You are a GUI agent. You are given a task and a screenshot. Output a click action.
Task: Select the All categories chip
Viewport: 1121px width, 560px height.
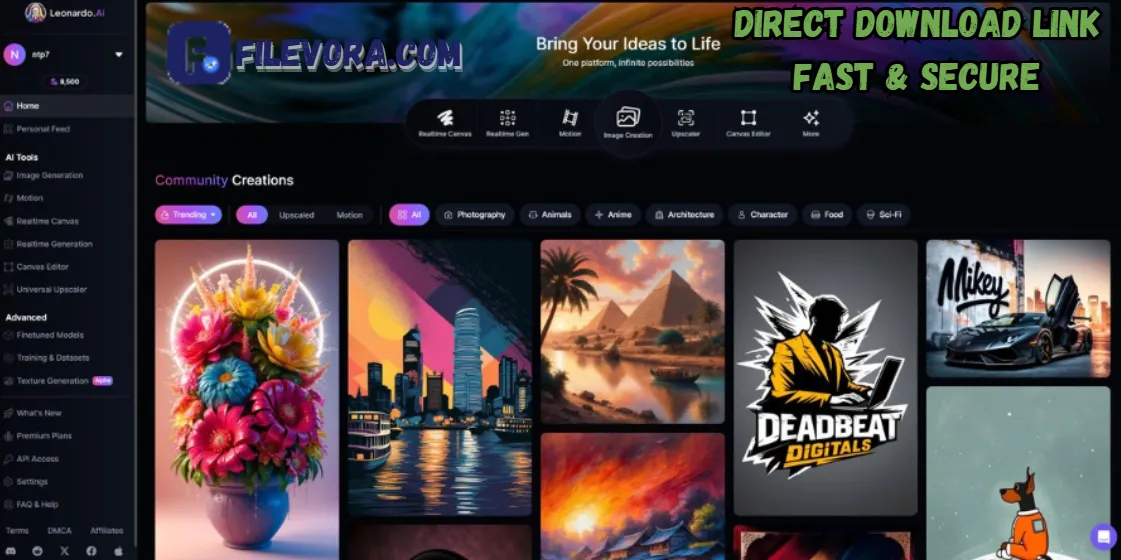pyautogui.click(x=410, y=215)
